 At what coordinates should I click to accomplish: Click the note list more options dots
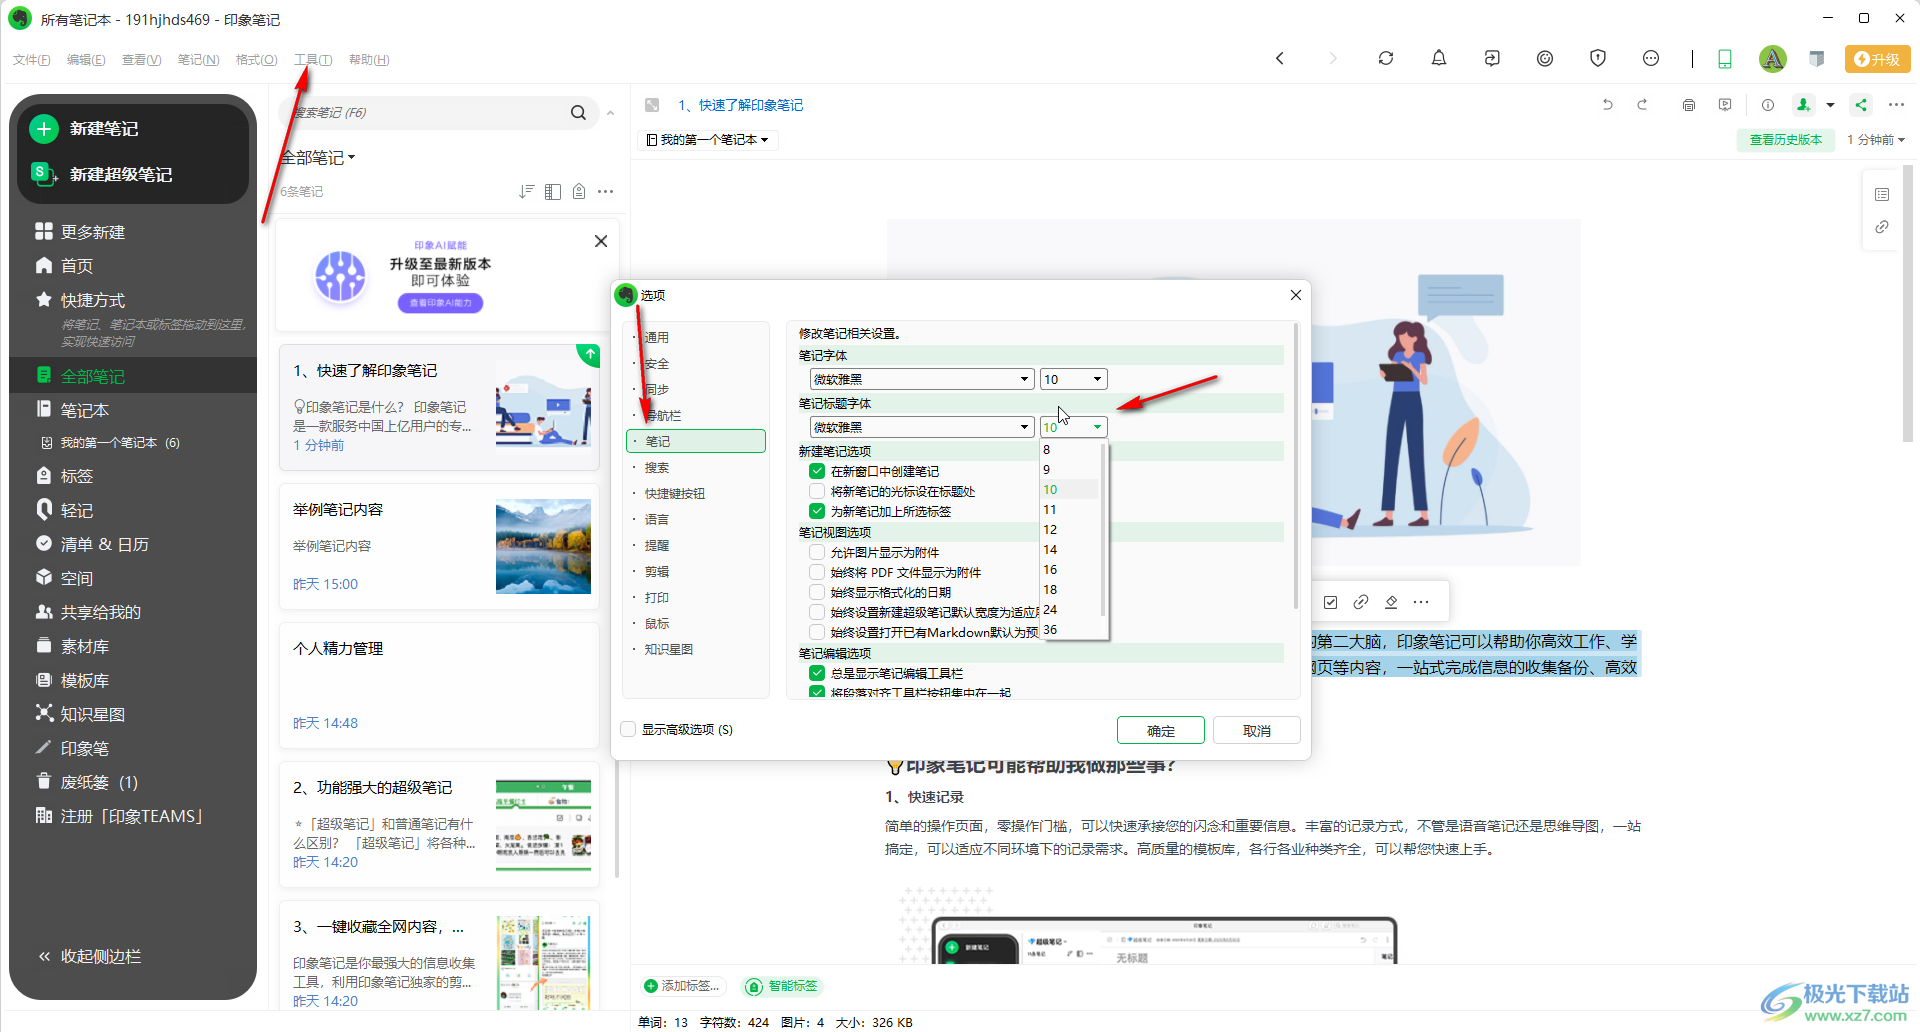point(605,191)
